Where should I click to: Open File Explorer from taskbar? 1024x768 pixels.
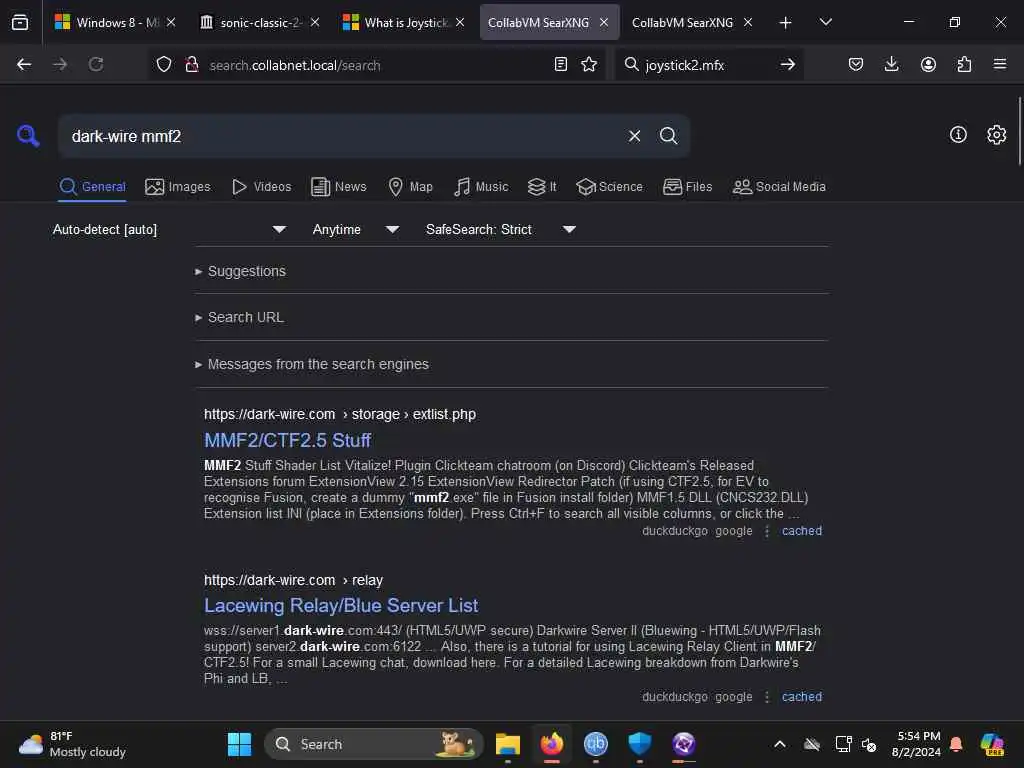tap(507, 744)
